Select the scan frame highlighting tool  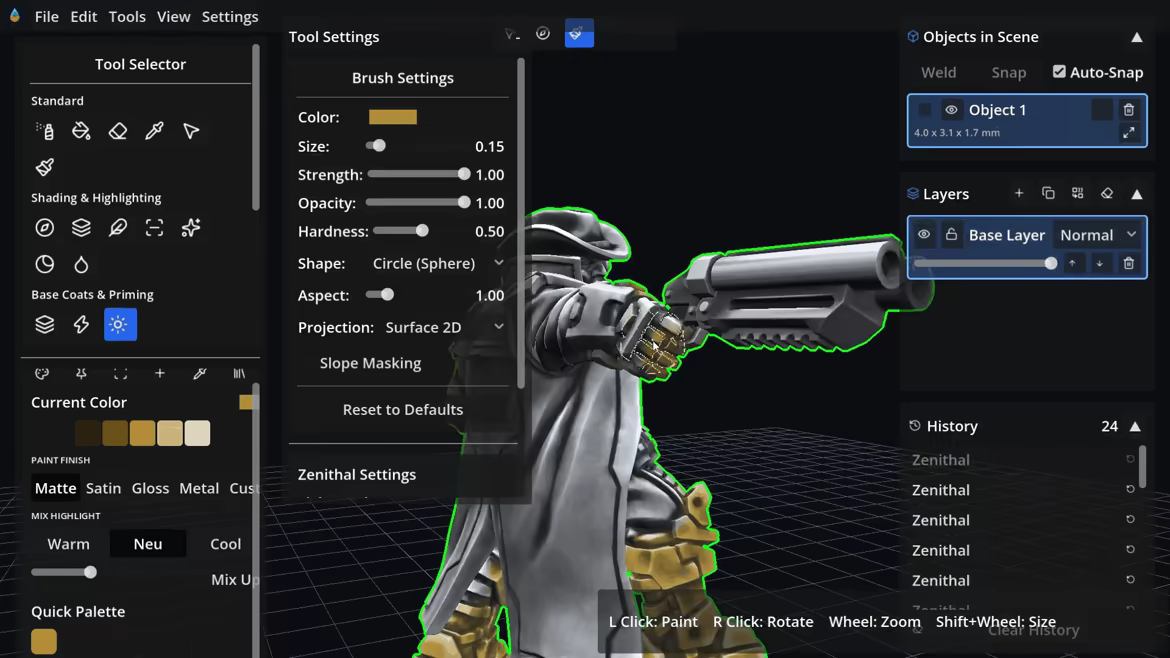tap(154, 228)
